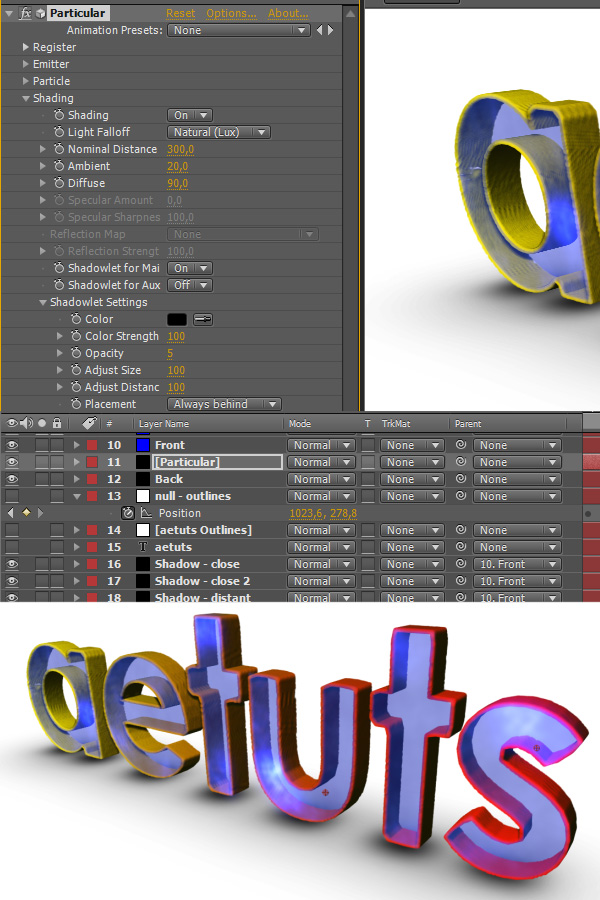The height and width of the screenshot is (900, 600).
Task: Reset the Particular effect
Action: pos(181,13)
